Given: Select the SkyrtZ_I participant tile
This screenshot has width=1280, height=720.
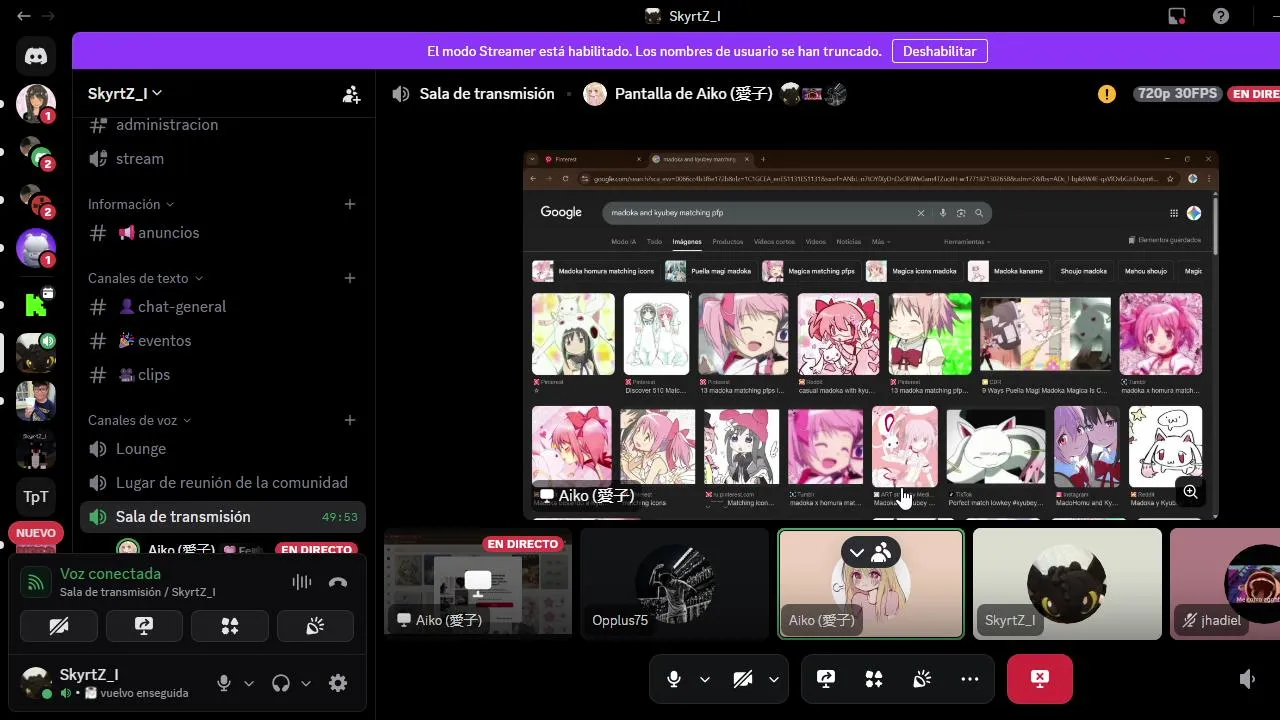Looking at the screenshot, I should click(x=1067, y=584).
